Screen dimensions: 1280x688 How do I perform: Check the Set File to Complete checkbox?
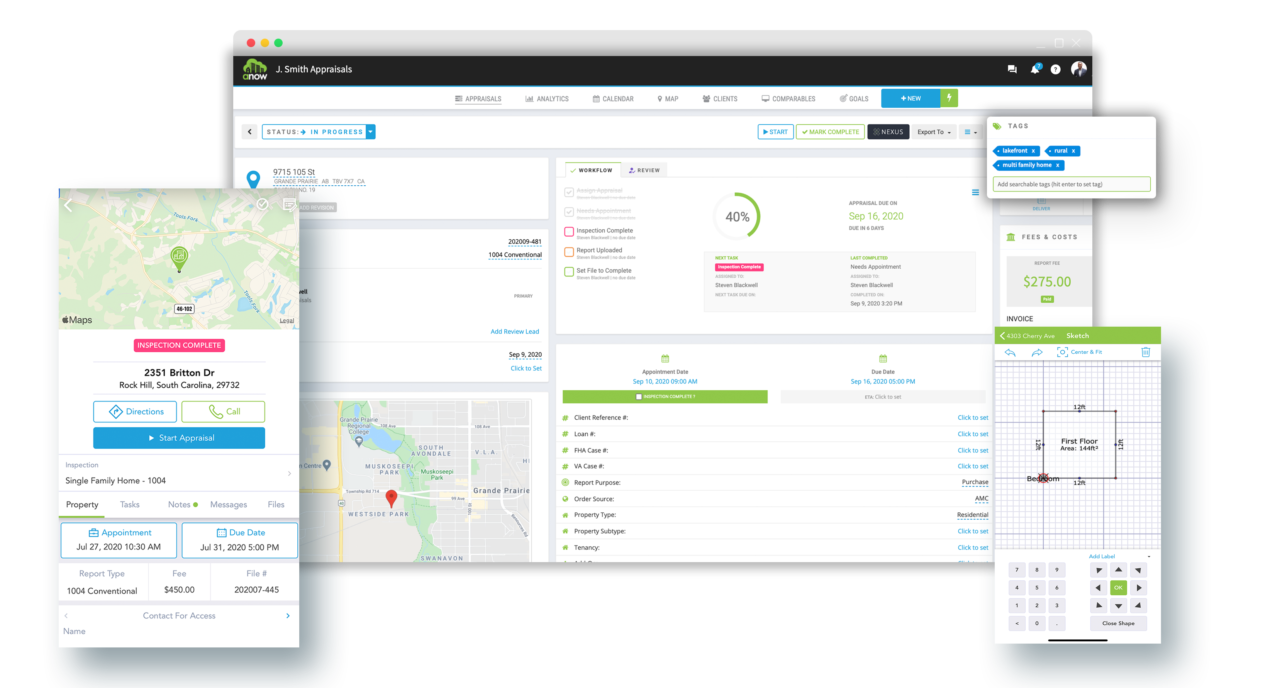[x=569, y=272]
